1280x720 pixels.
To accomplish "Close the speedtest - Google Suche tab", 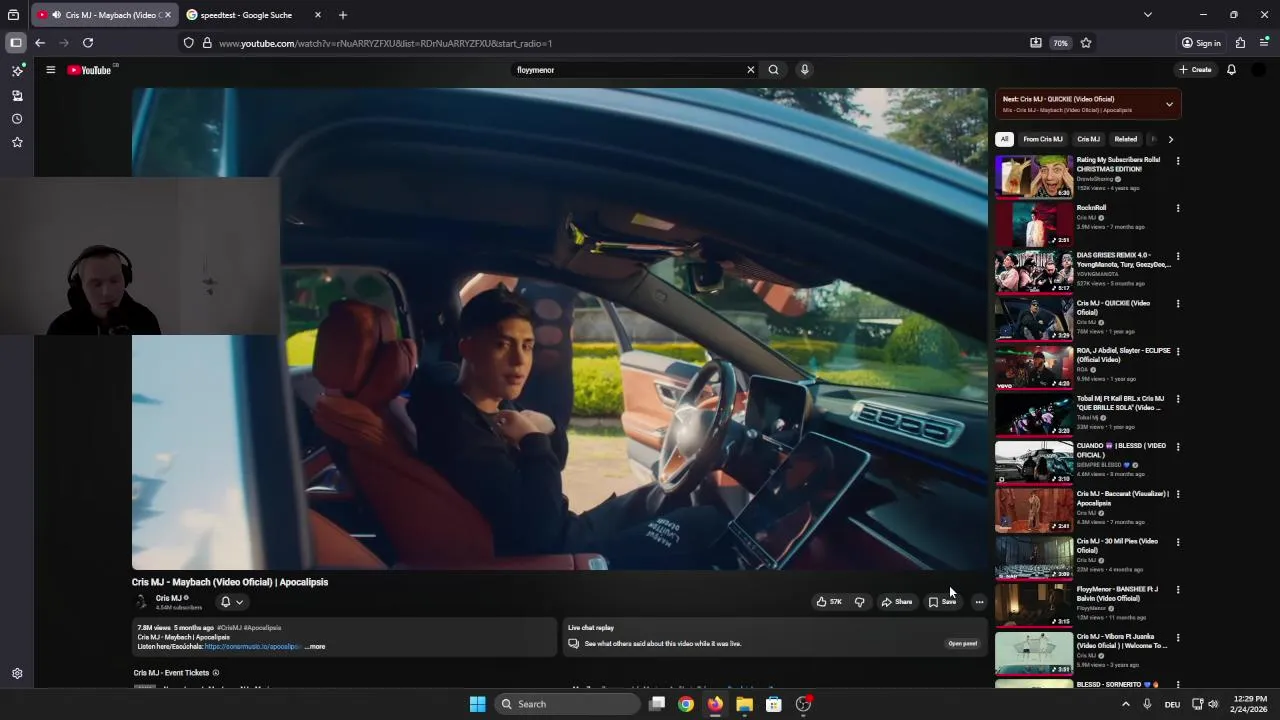I will point(318,15).
